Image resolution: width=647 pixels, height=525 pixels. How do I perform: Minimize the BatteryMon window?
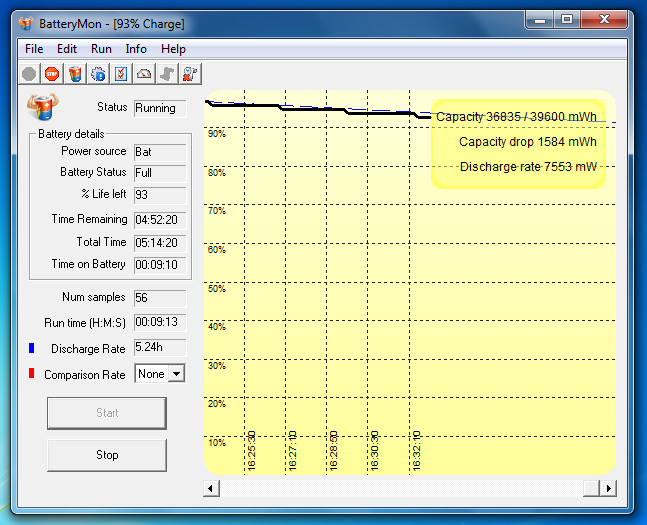pyautogui.click(x=540, y=19)
